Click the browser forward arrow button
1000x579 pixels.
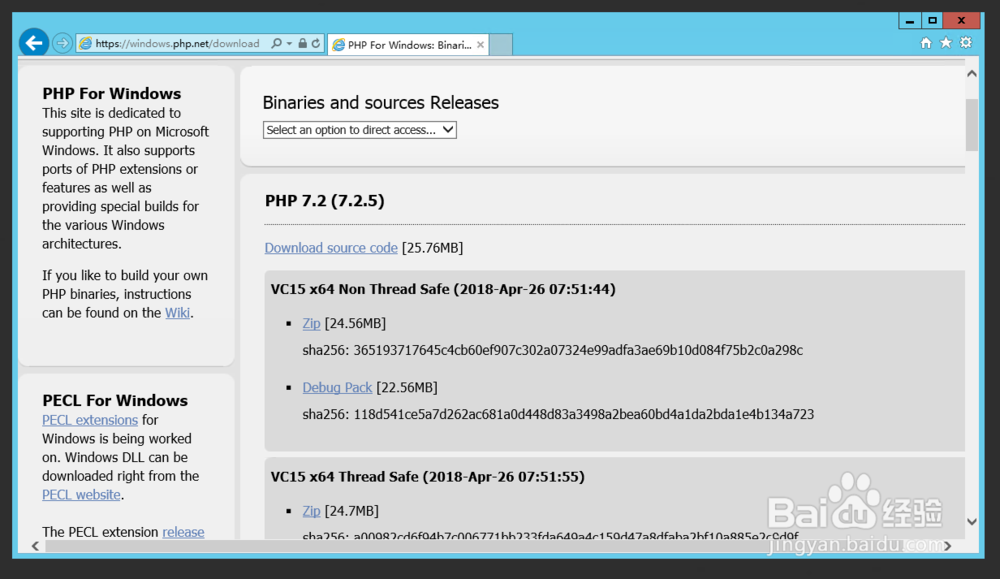tap(62, 43)
